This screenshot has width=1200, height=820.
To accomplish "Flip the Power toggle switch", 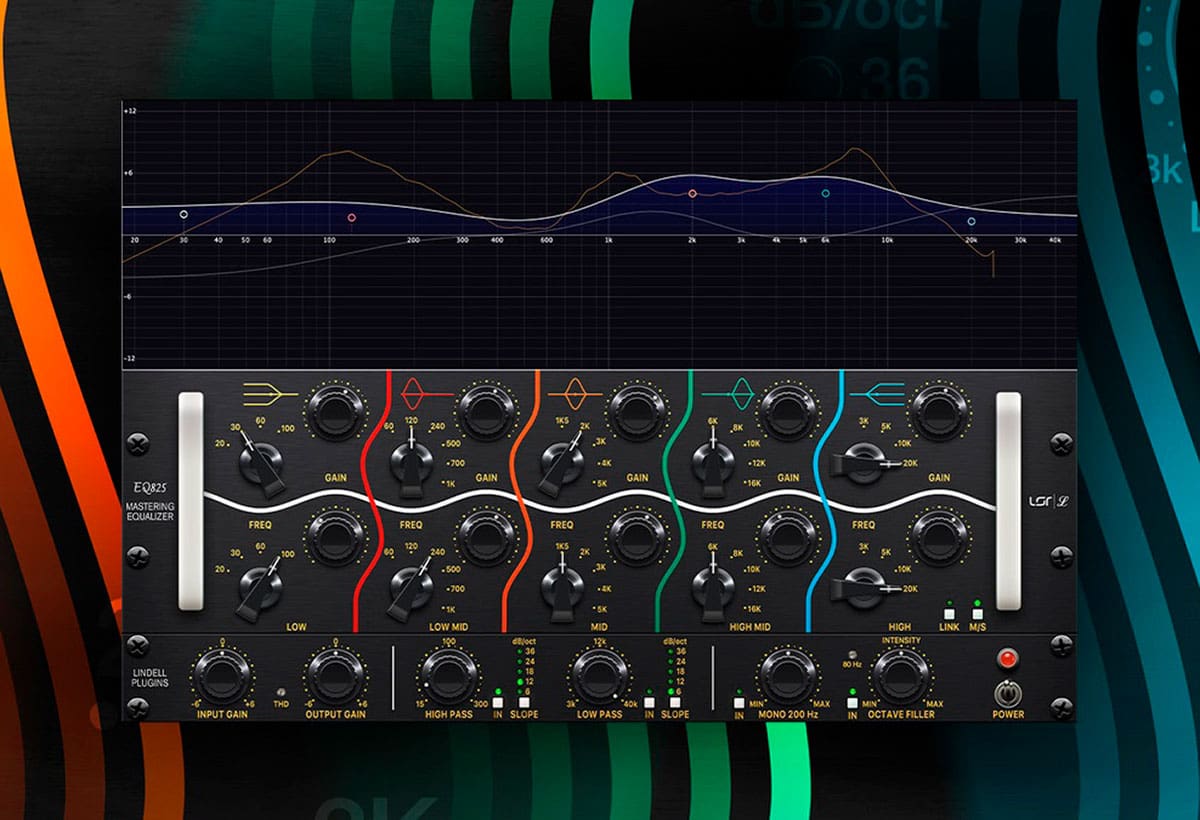I will [x=1008, y=692].
